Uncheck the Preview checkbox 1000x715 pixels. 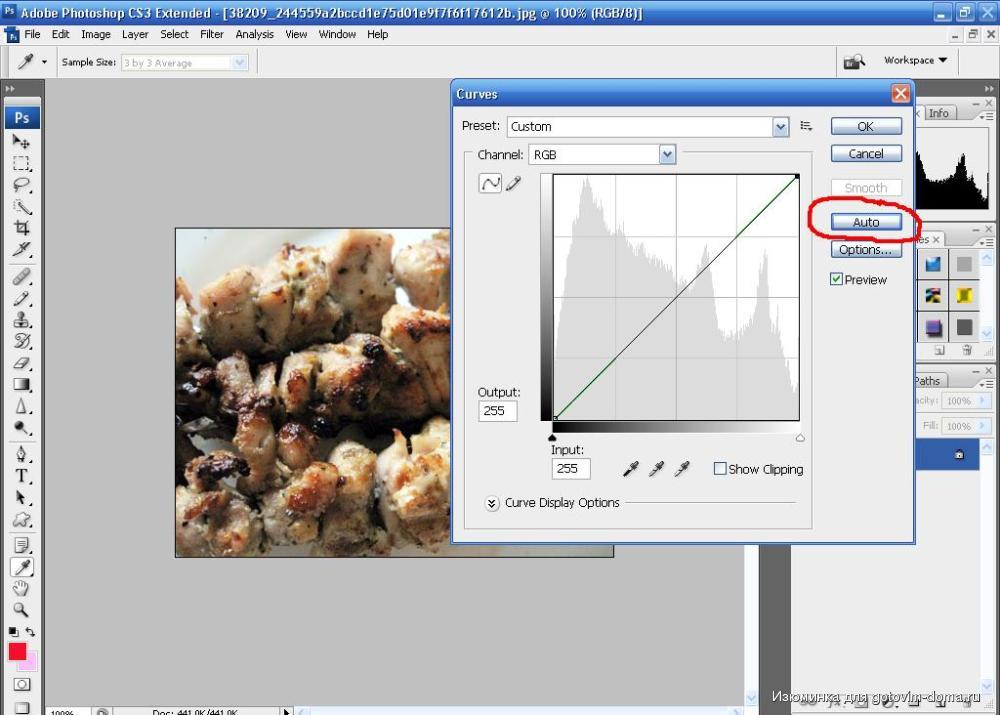coord(836,279)
